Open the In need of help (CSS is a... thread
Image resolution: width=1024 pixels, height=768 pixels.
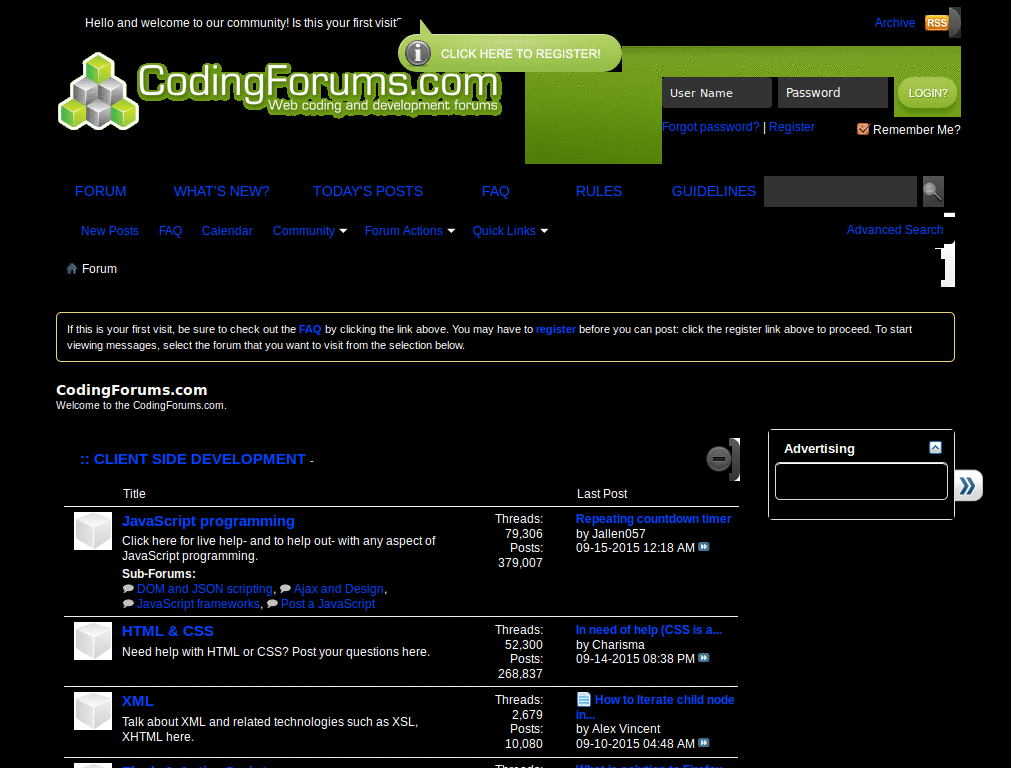click(x=648, y=630)
